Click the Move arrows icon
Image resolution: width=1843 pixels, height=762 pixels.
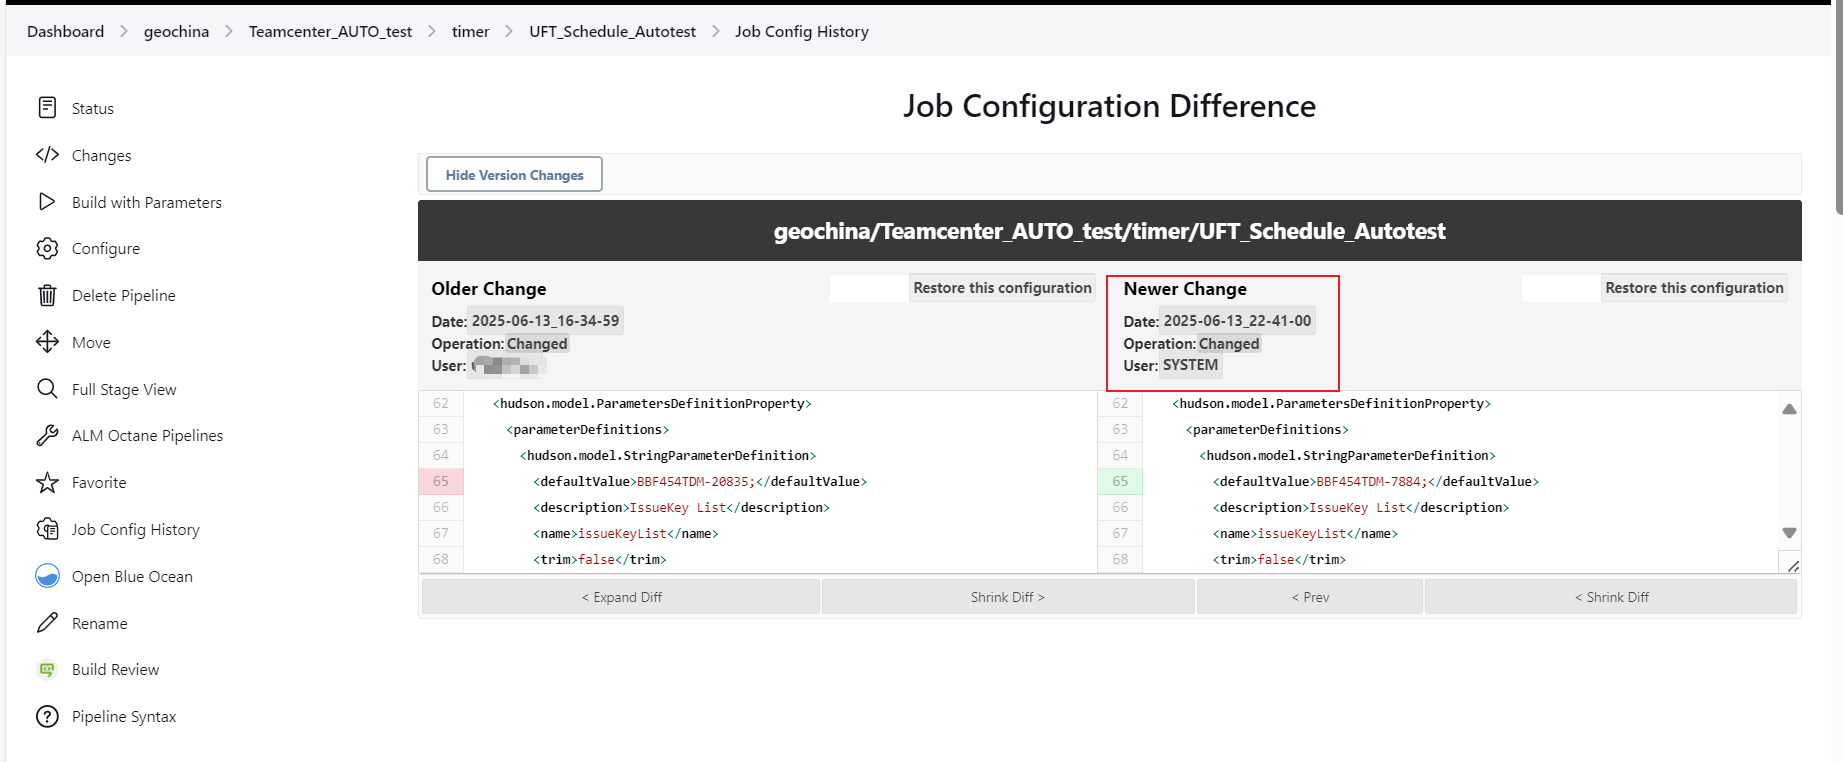47,342
